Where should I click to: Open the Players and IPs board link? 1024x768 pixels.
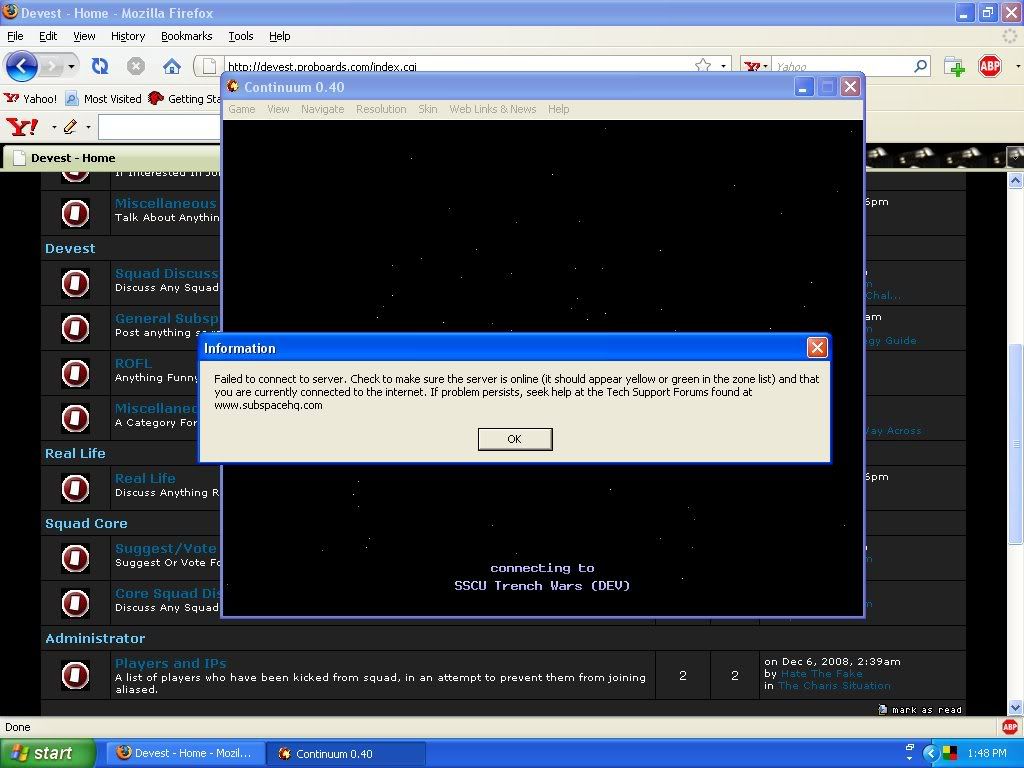point(170,663)
